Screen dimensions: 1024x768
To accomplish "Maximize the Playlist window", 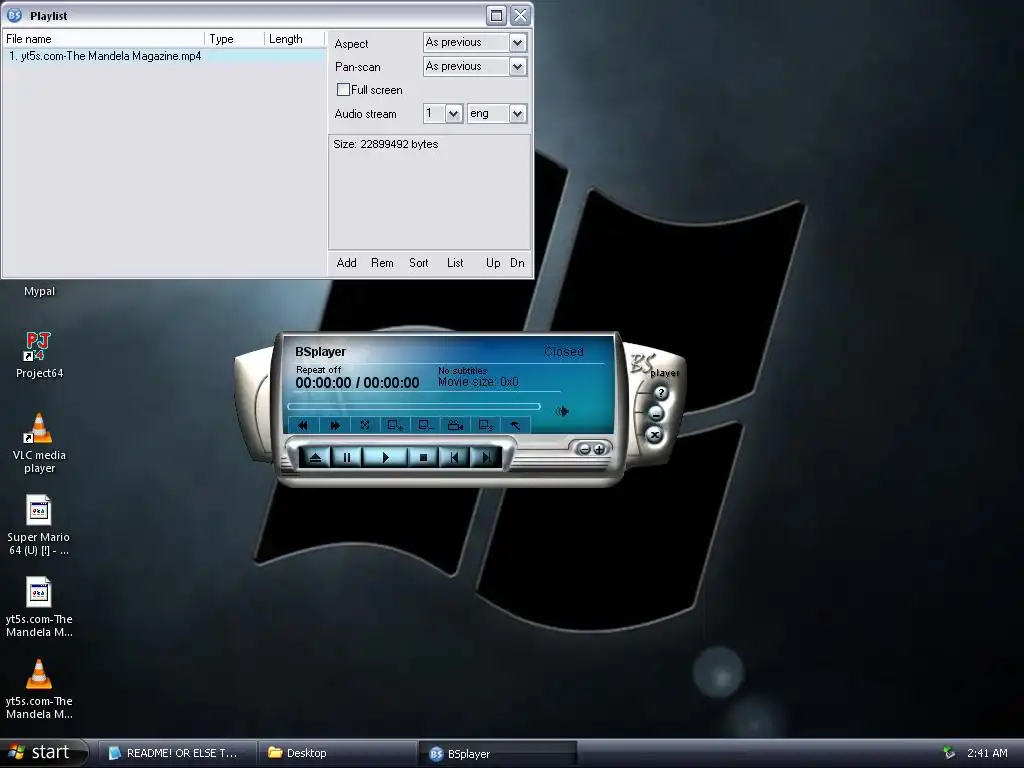I will pyautogui.click(x=496, y=15).
